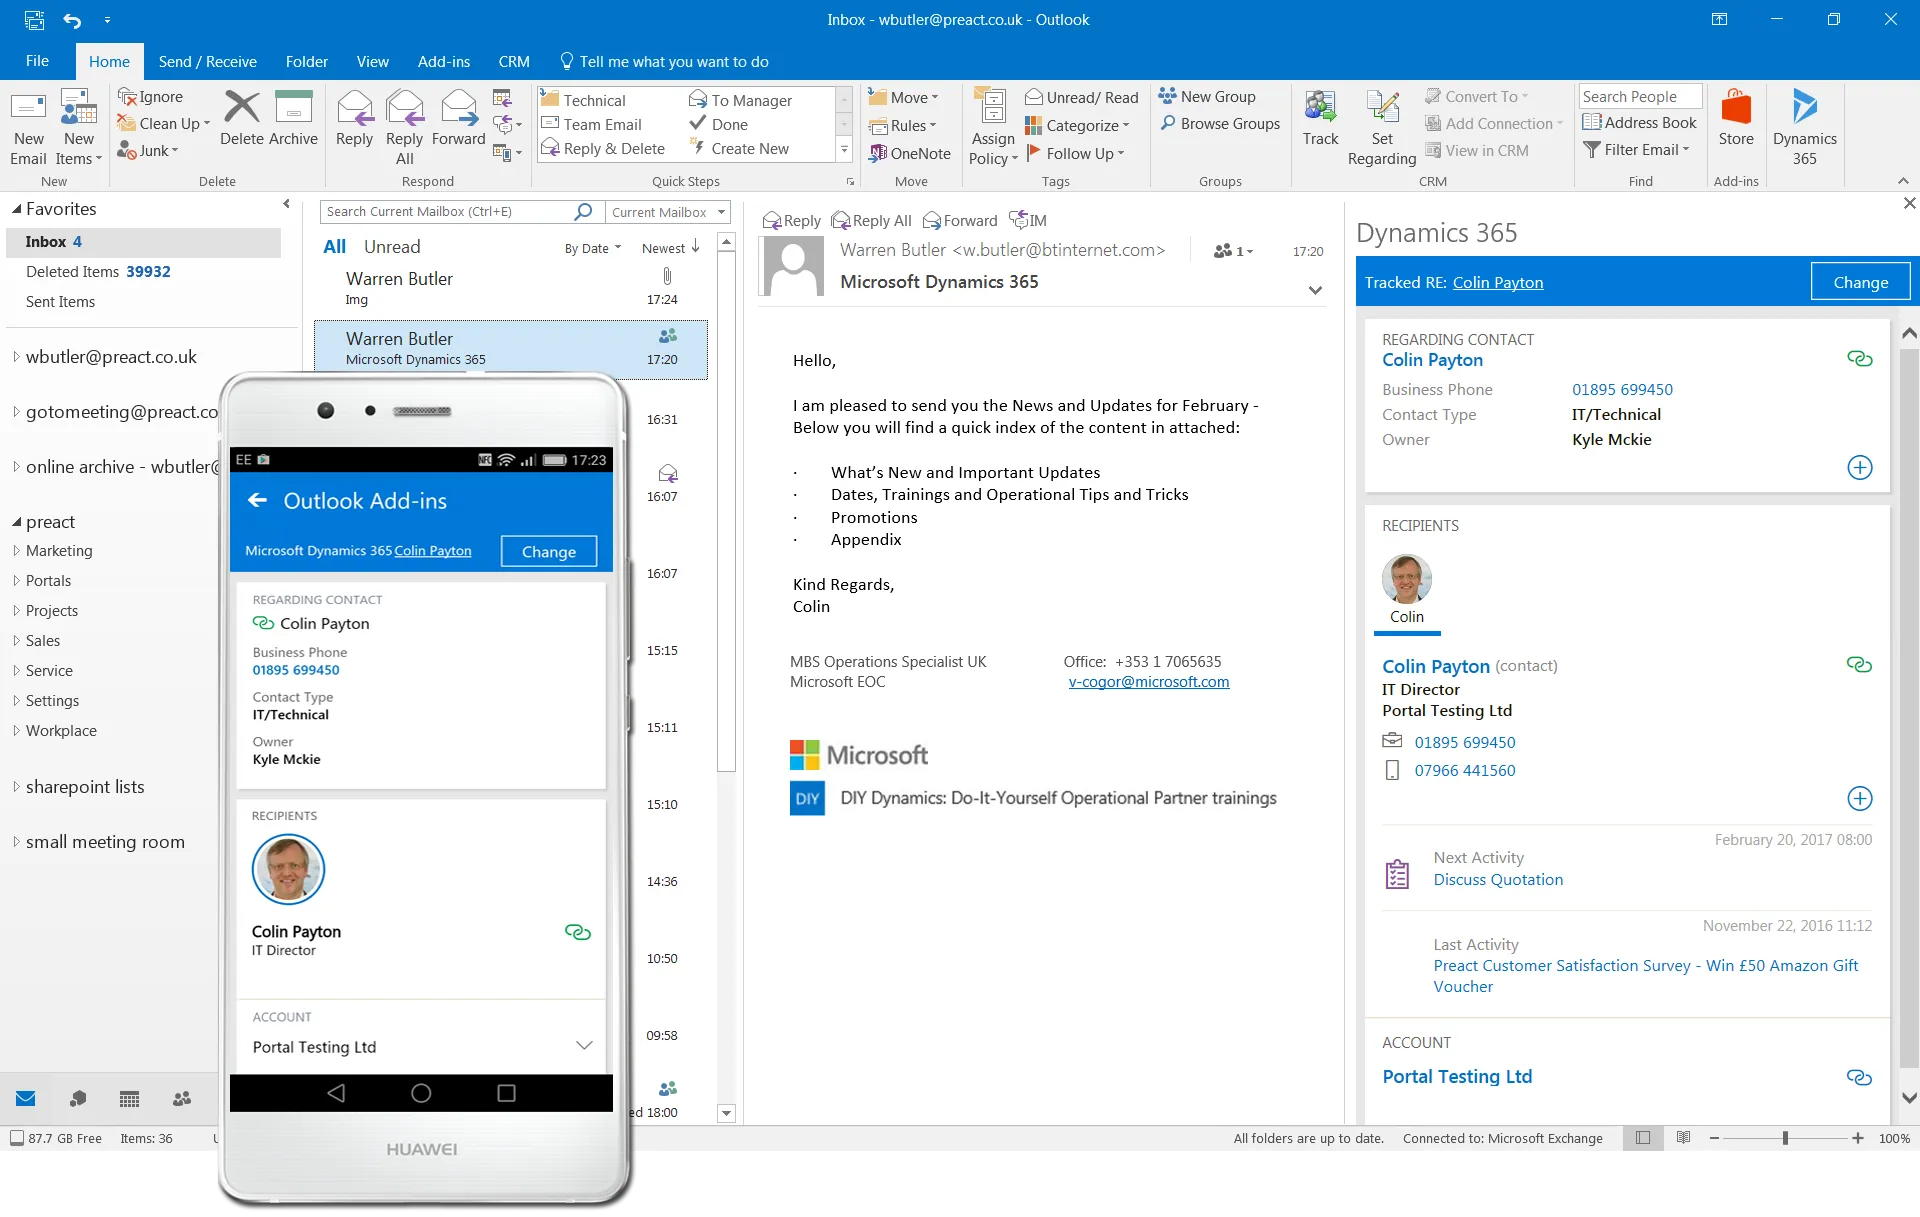Click the Search People field
This screenshot has height=1217, width=1920.
tap(1640, 96)
